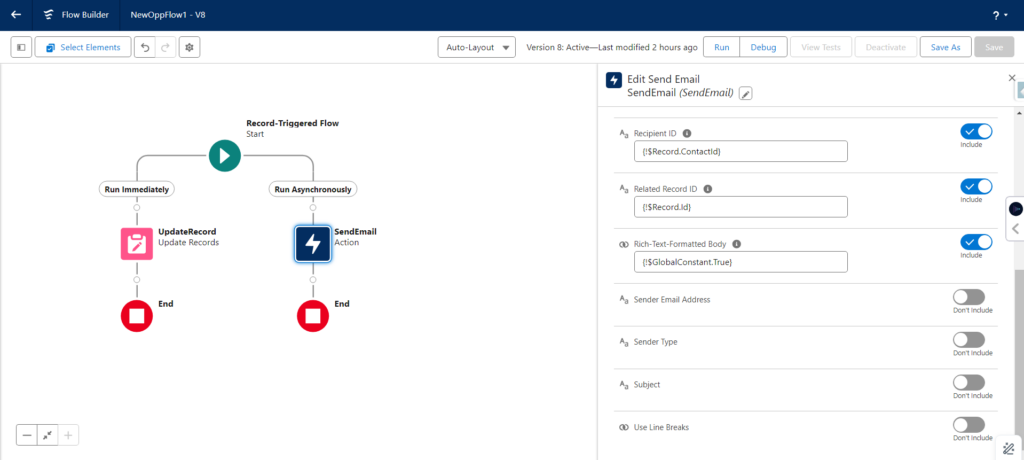Turn off Rich-Text-Formatted Body include toggle
Image resolution: width=1024 pixels, height=460 pixels.
click(x=976, y=242)
